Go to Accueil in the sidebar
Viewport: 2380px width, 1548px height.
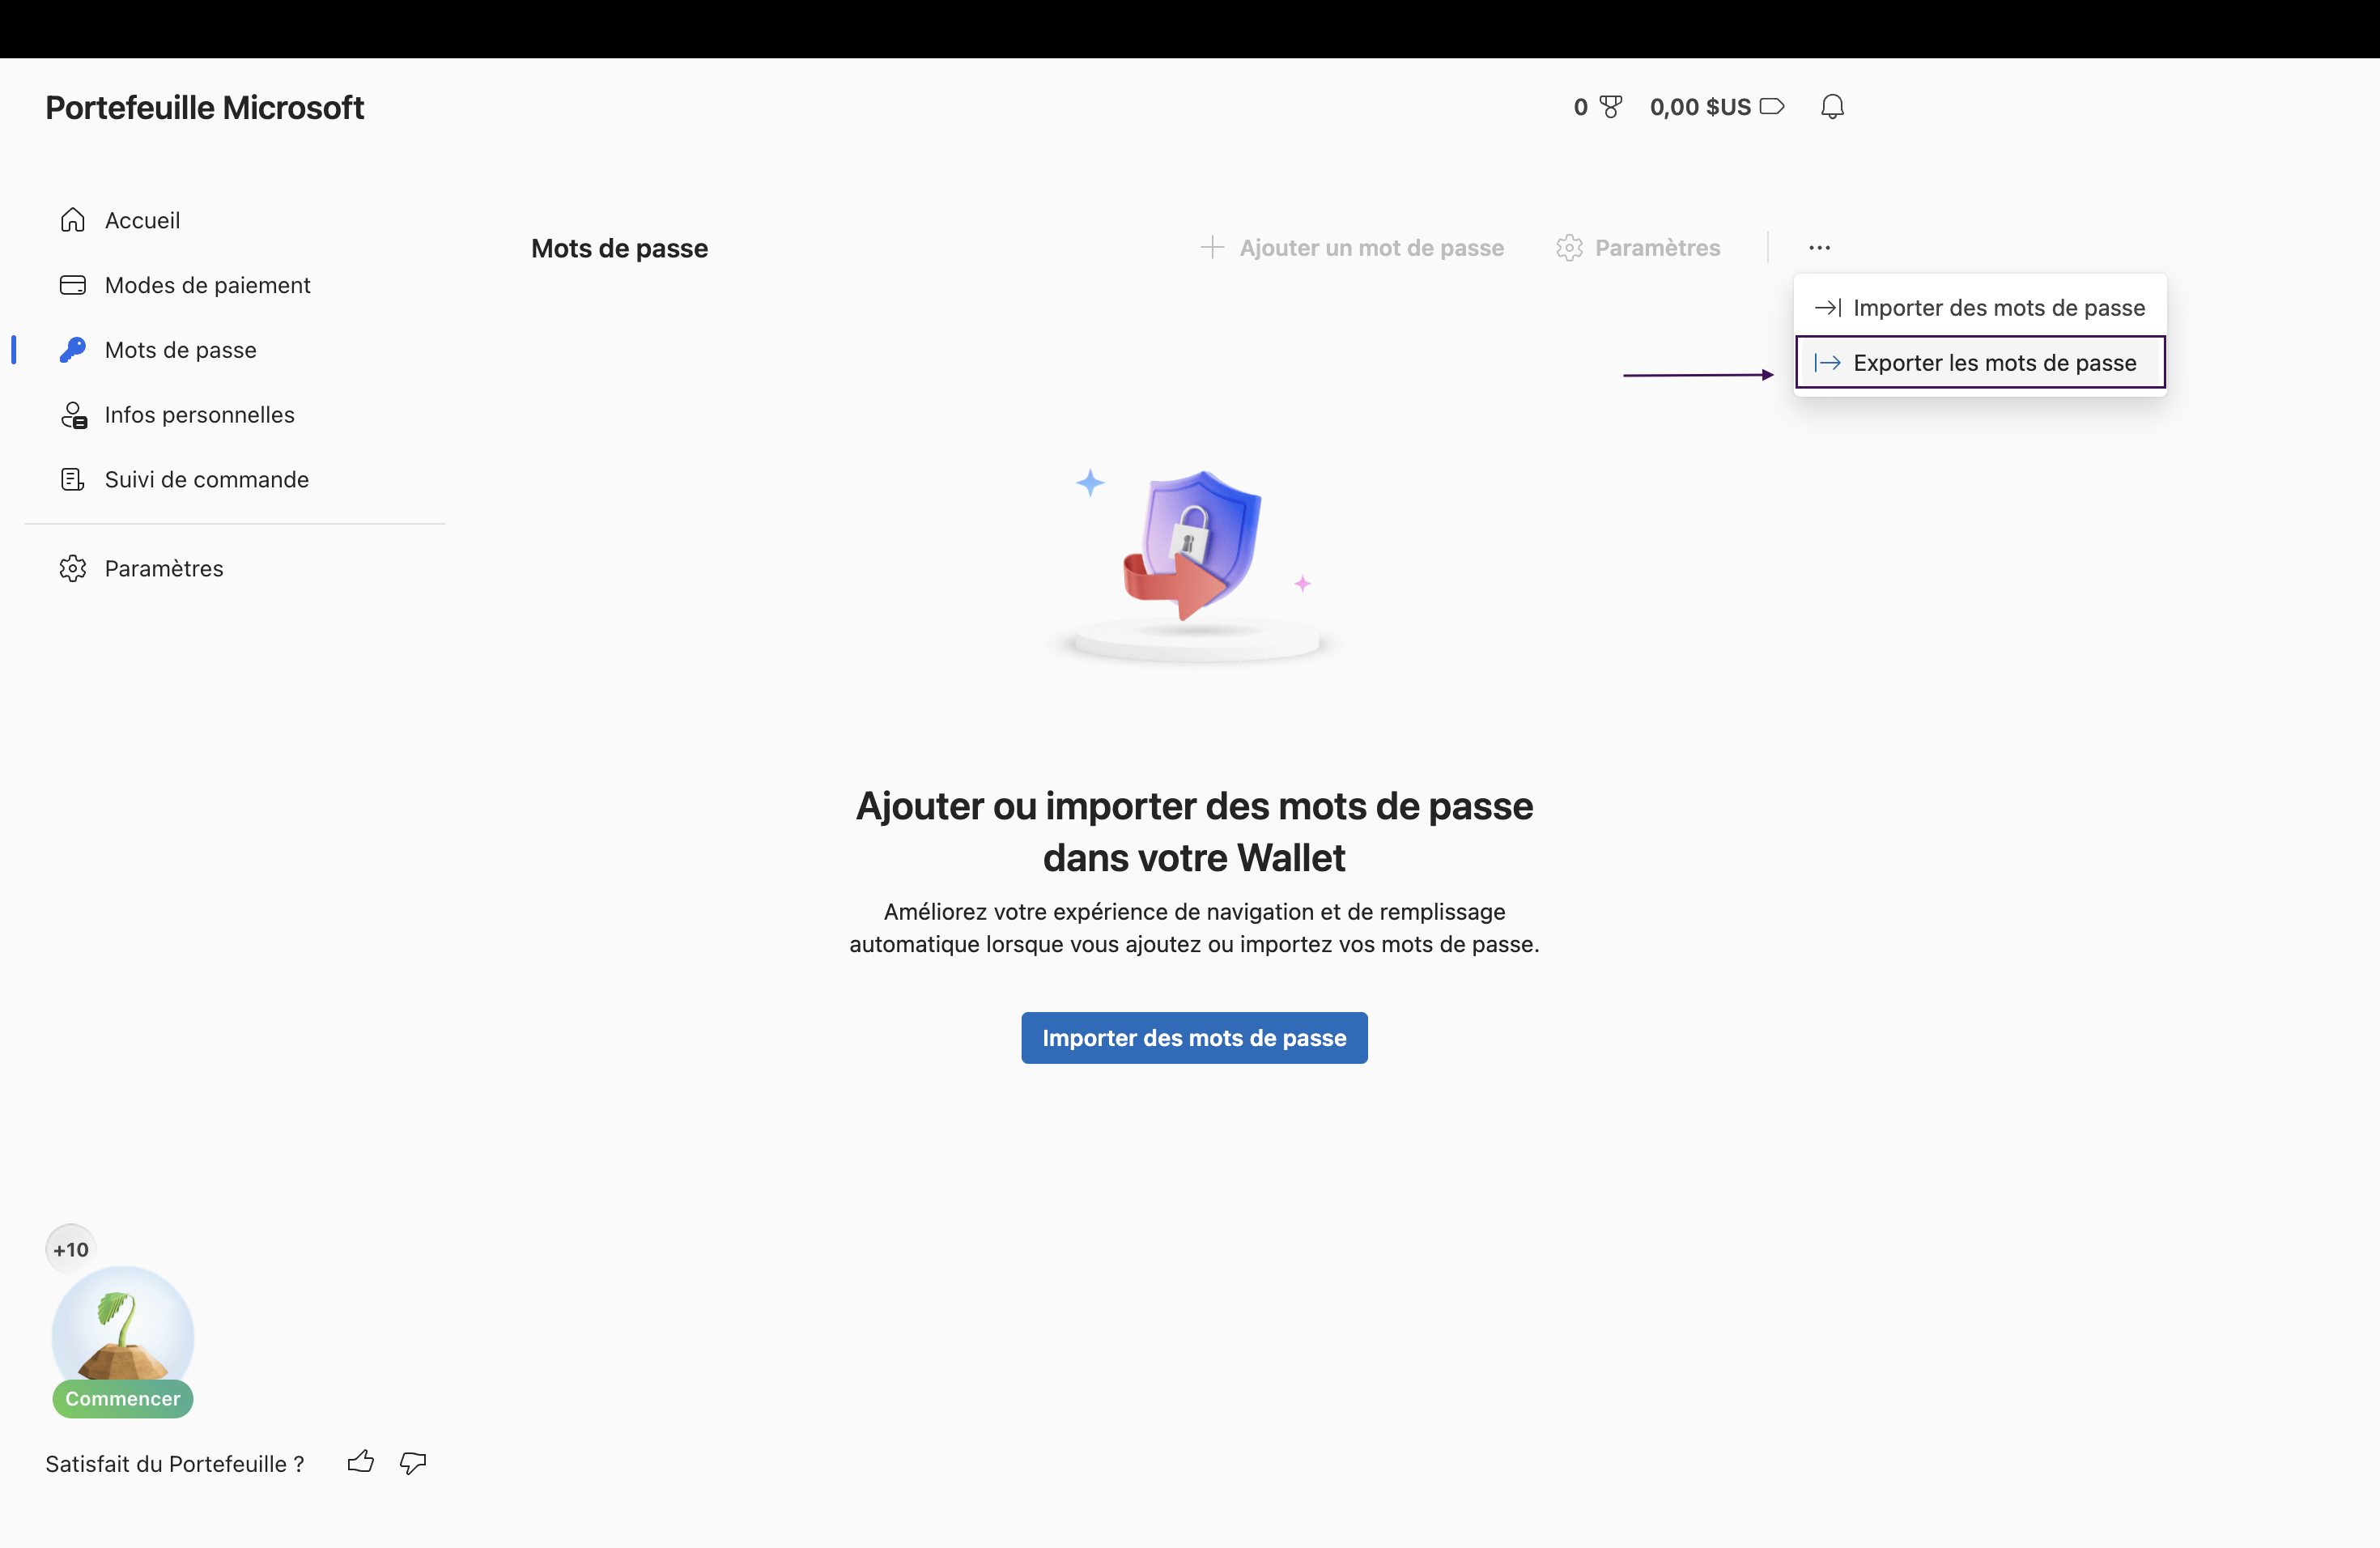pos(143,220)
